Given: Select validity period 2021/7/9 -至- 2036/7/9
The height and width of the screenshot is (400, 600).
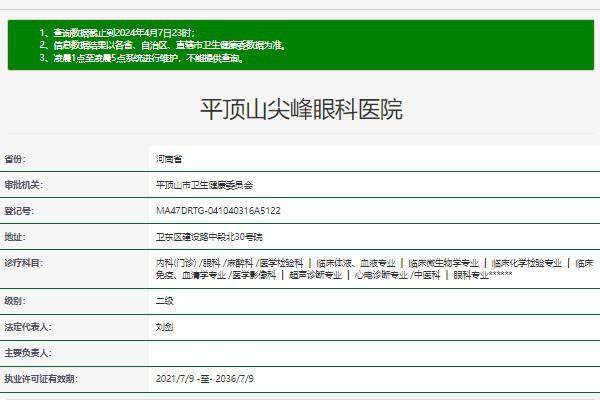Looking at the screenshot, I should (x=205, y=379).
